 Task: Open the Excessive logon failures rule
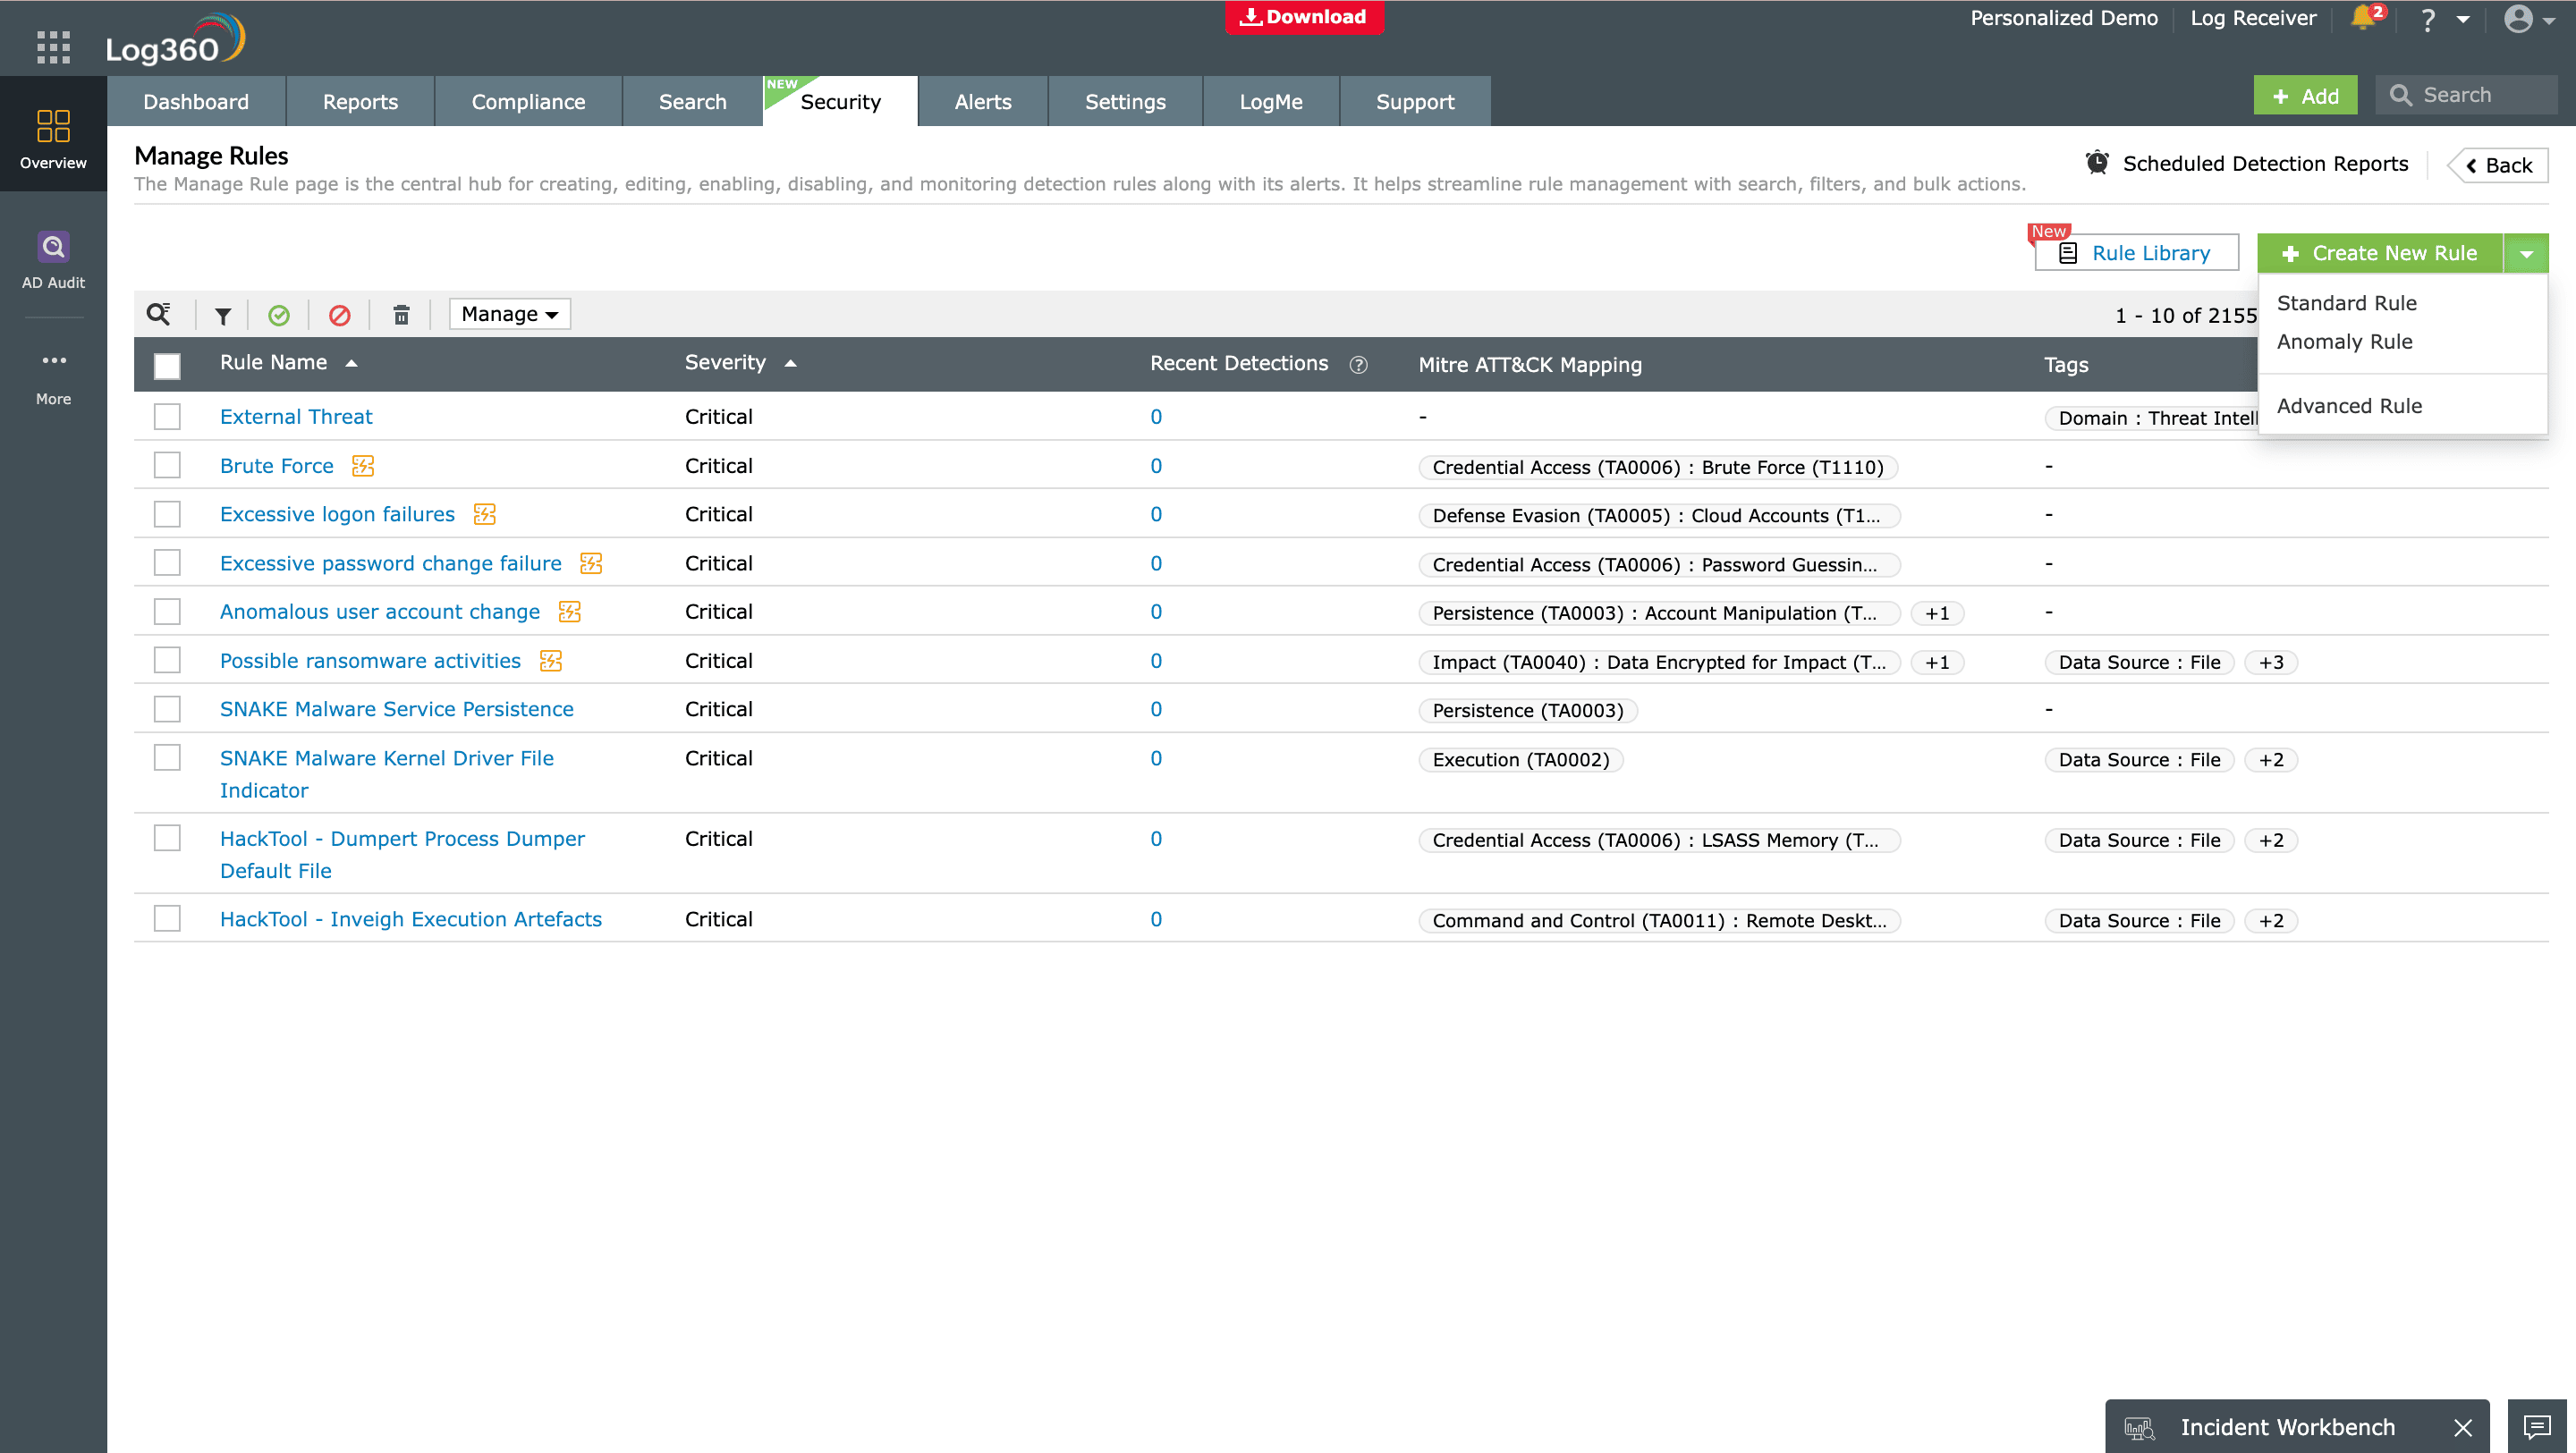tap(337, 513)
